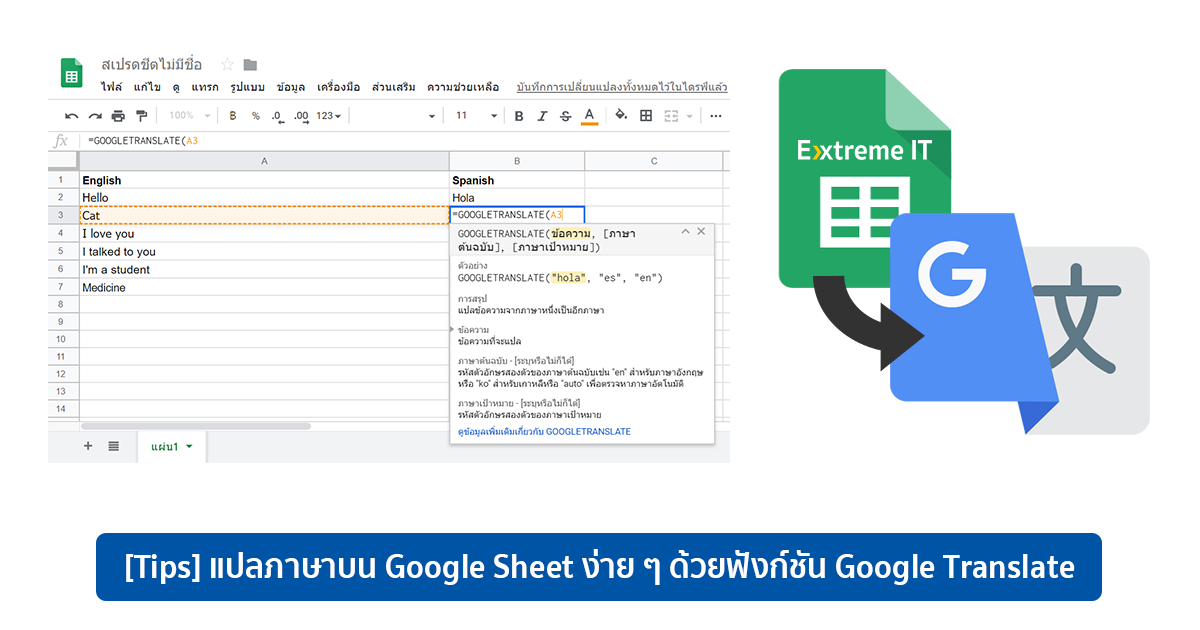
Task: Close the GOOGLETRANSLATE help popup
Action: (x=701, y=231)
